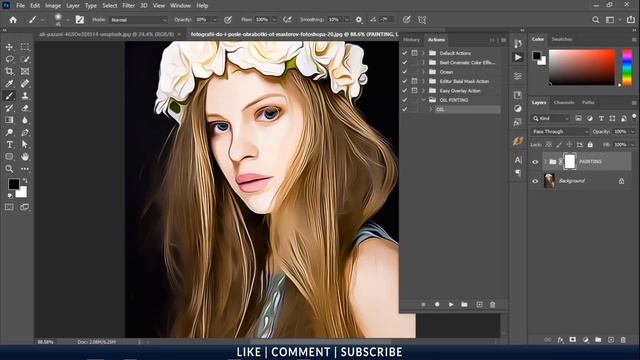Click the brush Opacity value field
This screenshot has height=360, width=640.
pos(202,20)
